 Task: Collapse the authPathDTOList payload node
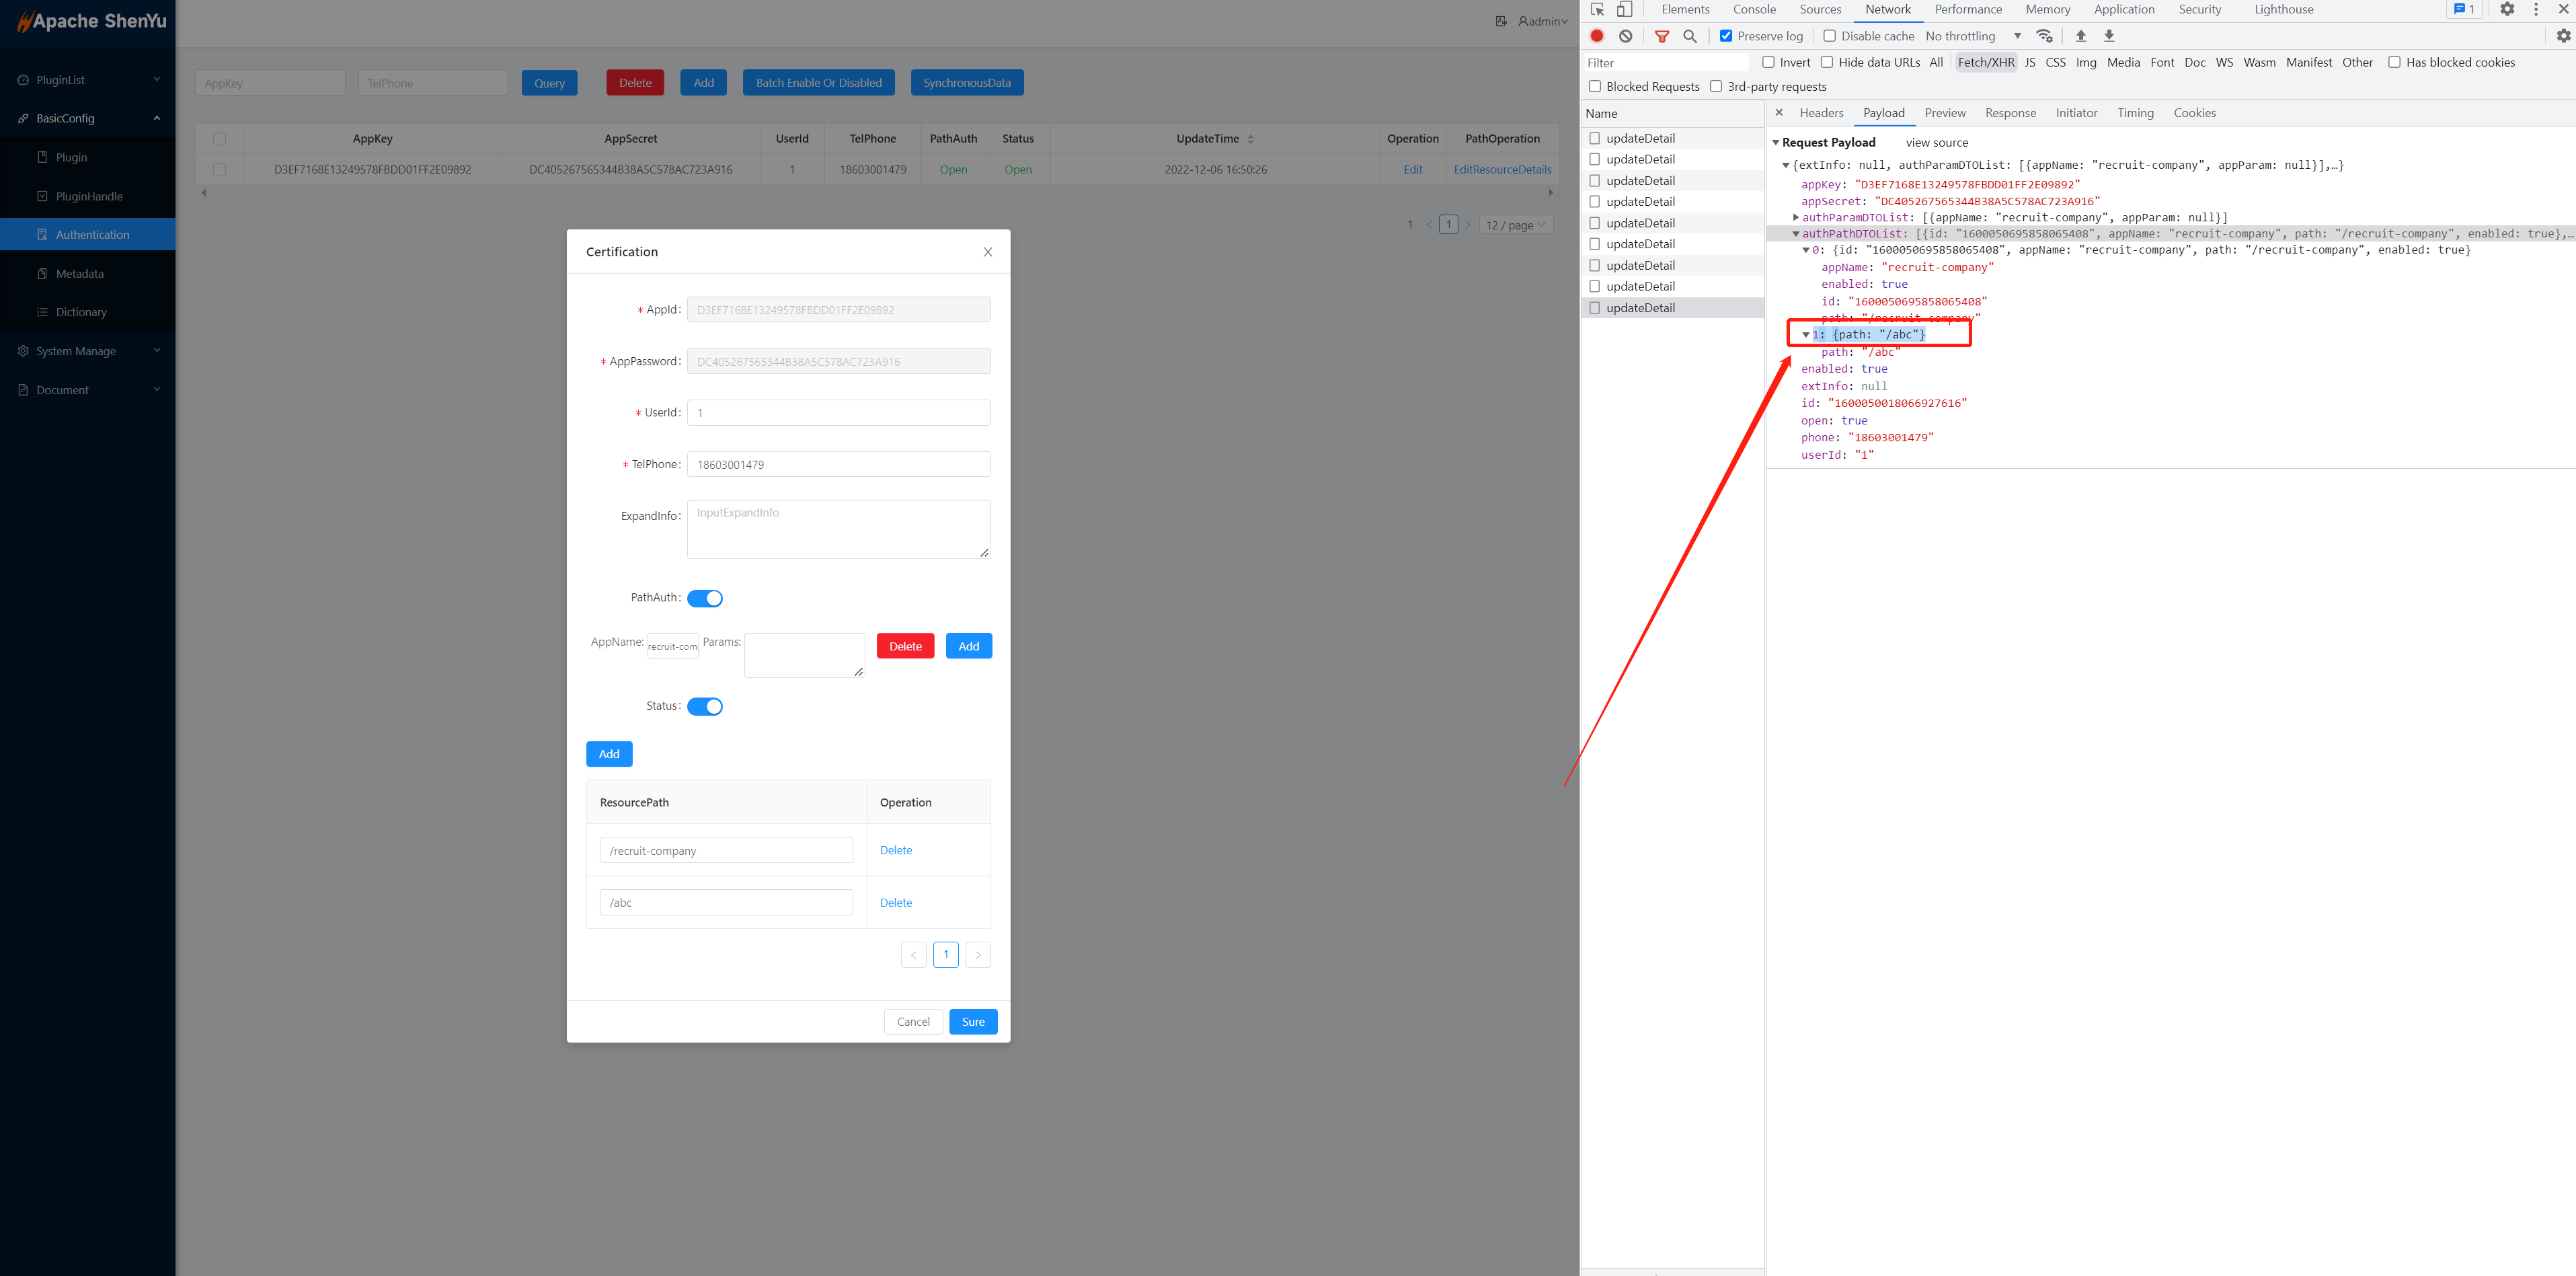pos(1796,234)
